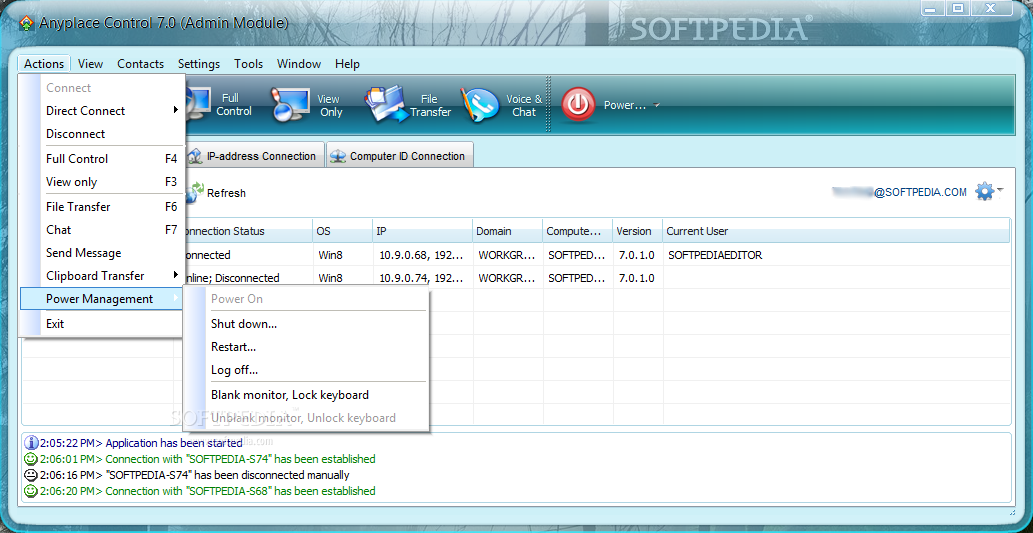Expand Direct Connect submenu
The image size is (1033, 533).
(x=101, y=111)
